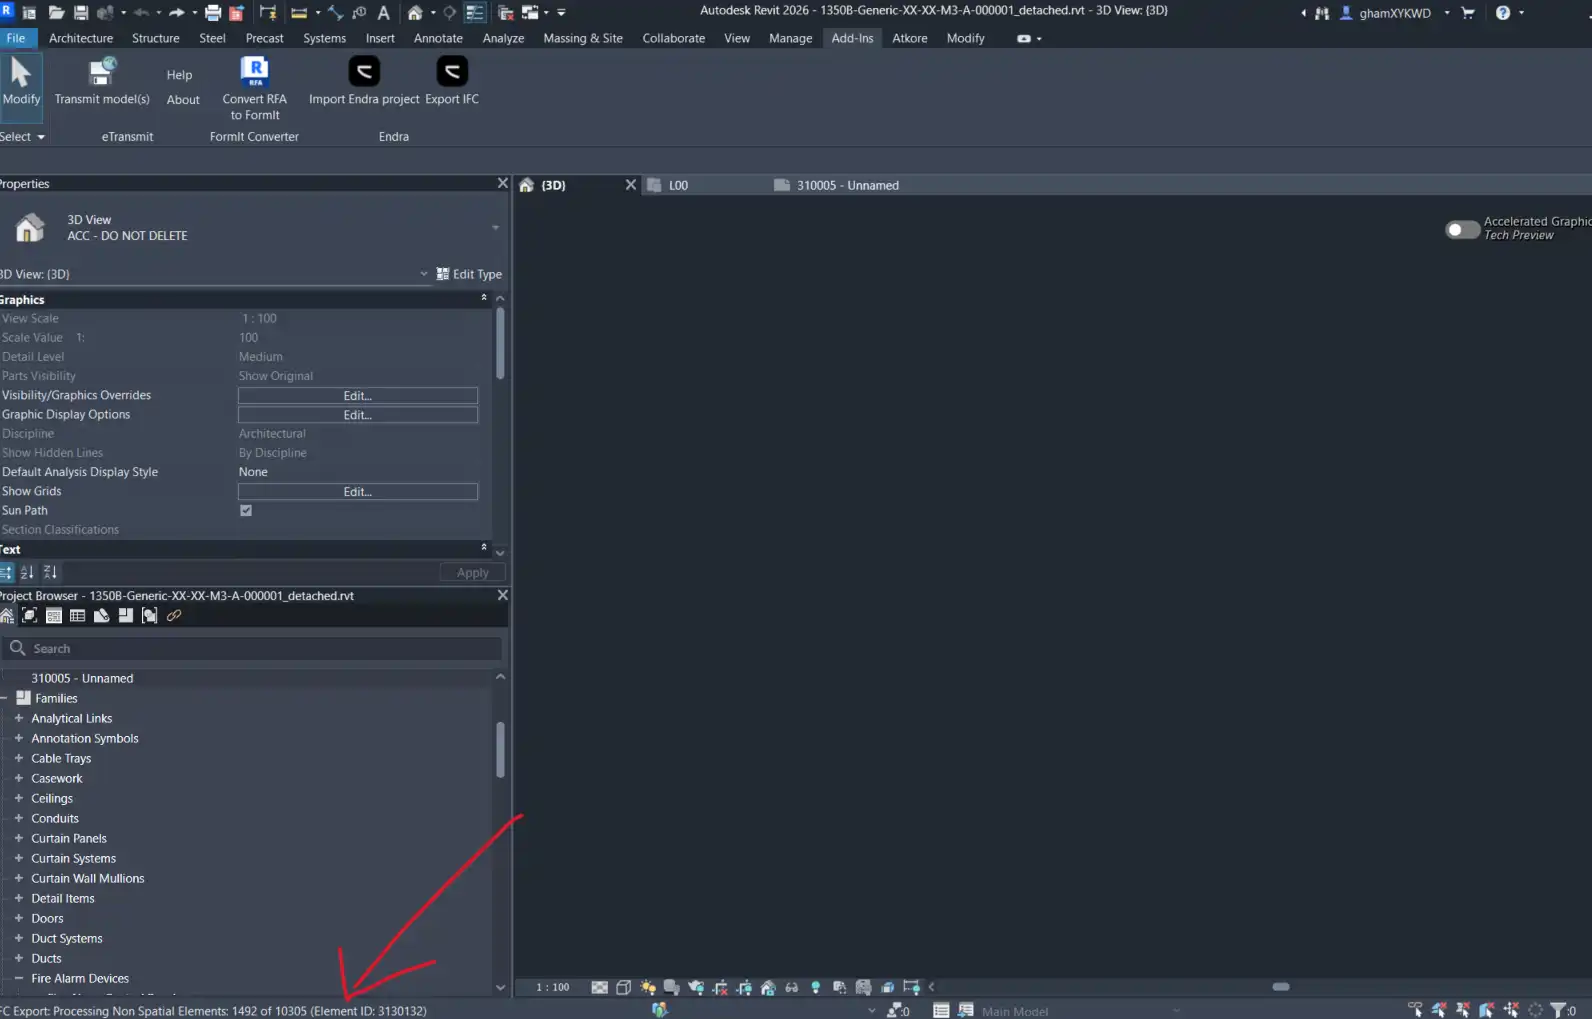1592x1019 pixels.
Task: Expand the Doors family category
Action: point(18,918)
